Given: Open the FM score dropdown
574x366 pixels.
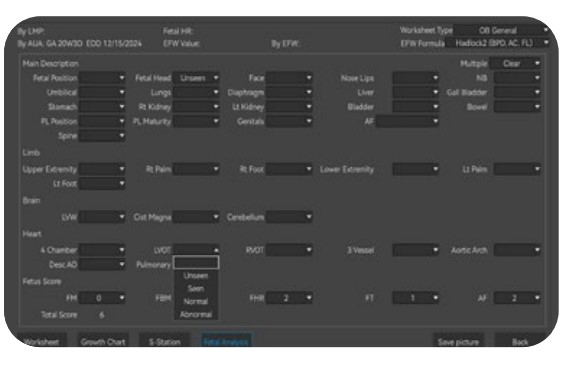Looking at the screenshot, I should 102,298.
